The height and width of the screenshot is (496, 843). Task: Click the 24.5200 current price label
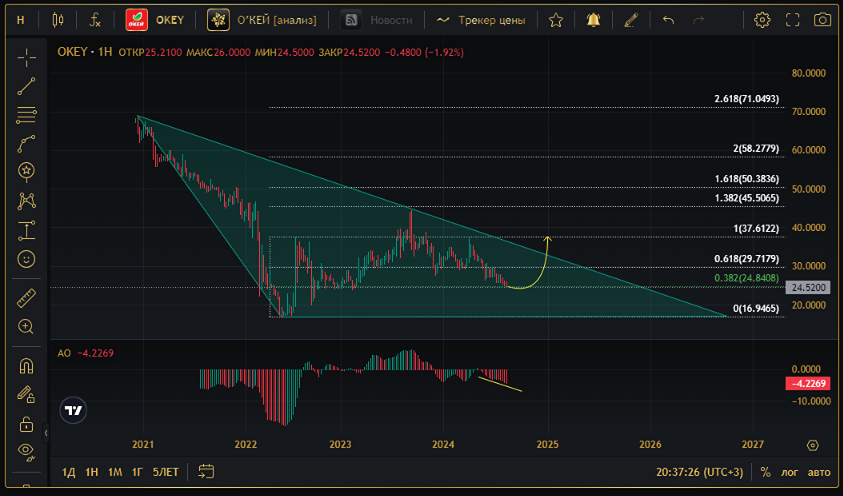point(809,287)
